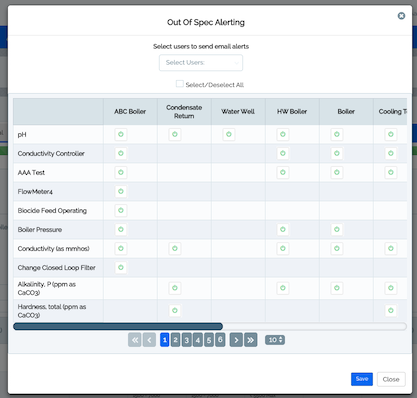
Task: Check the Select/Deselect All checkbox
Action: click(180, 84)
